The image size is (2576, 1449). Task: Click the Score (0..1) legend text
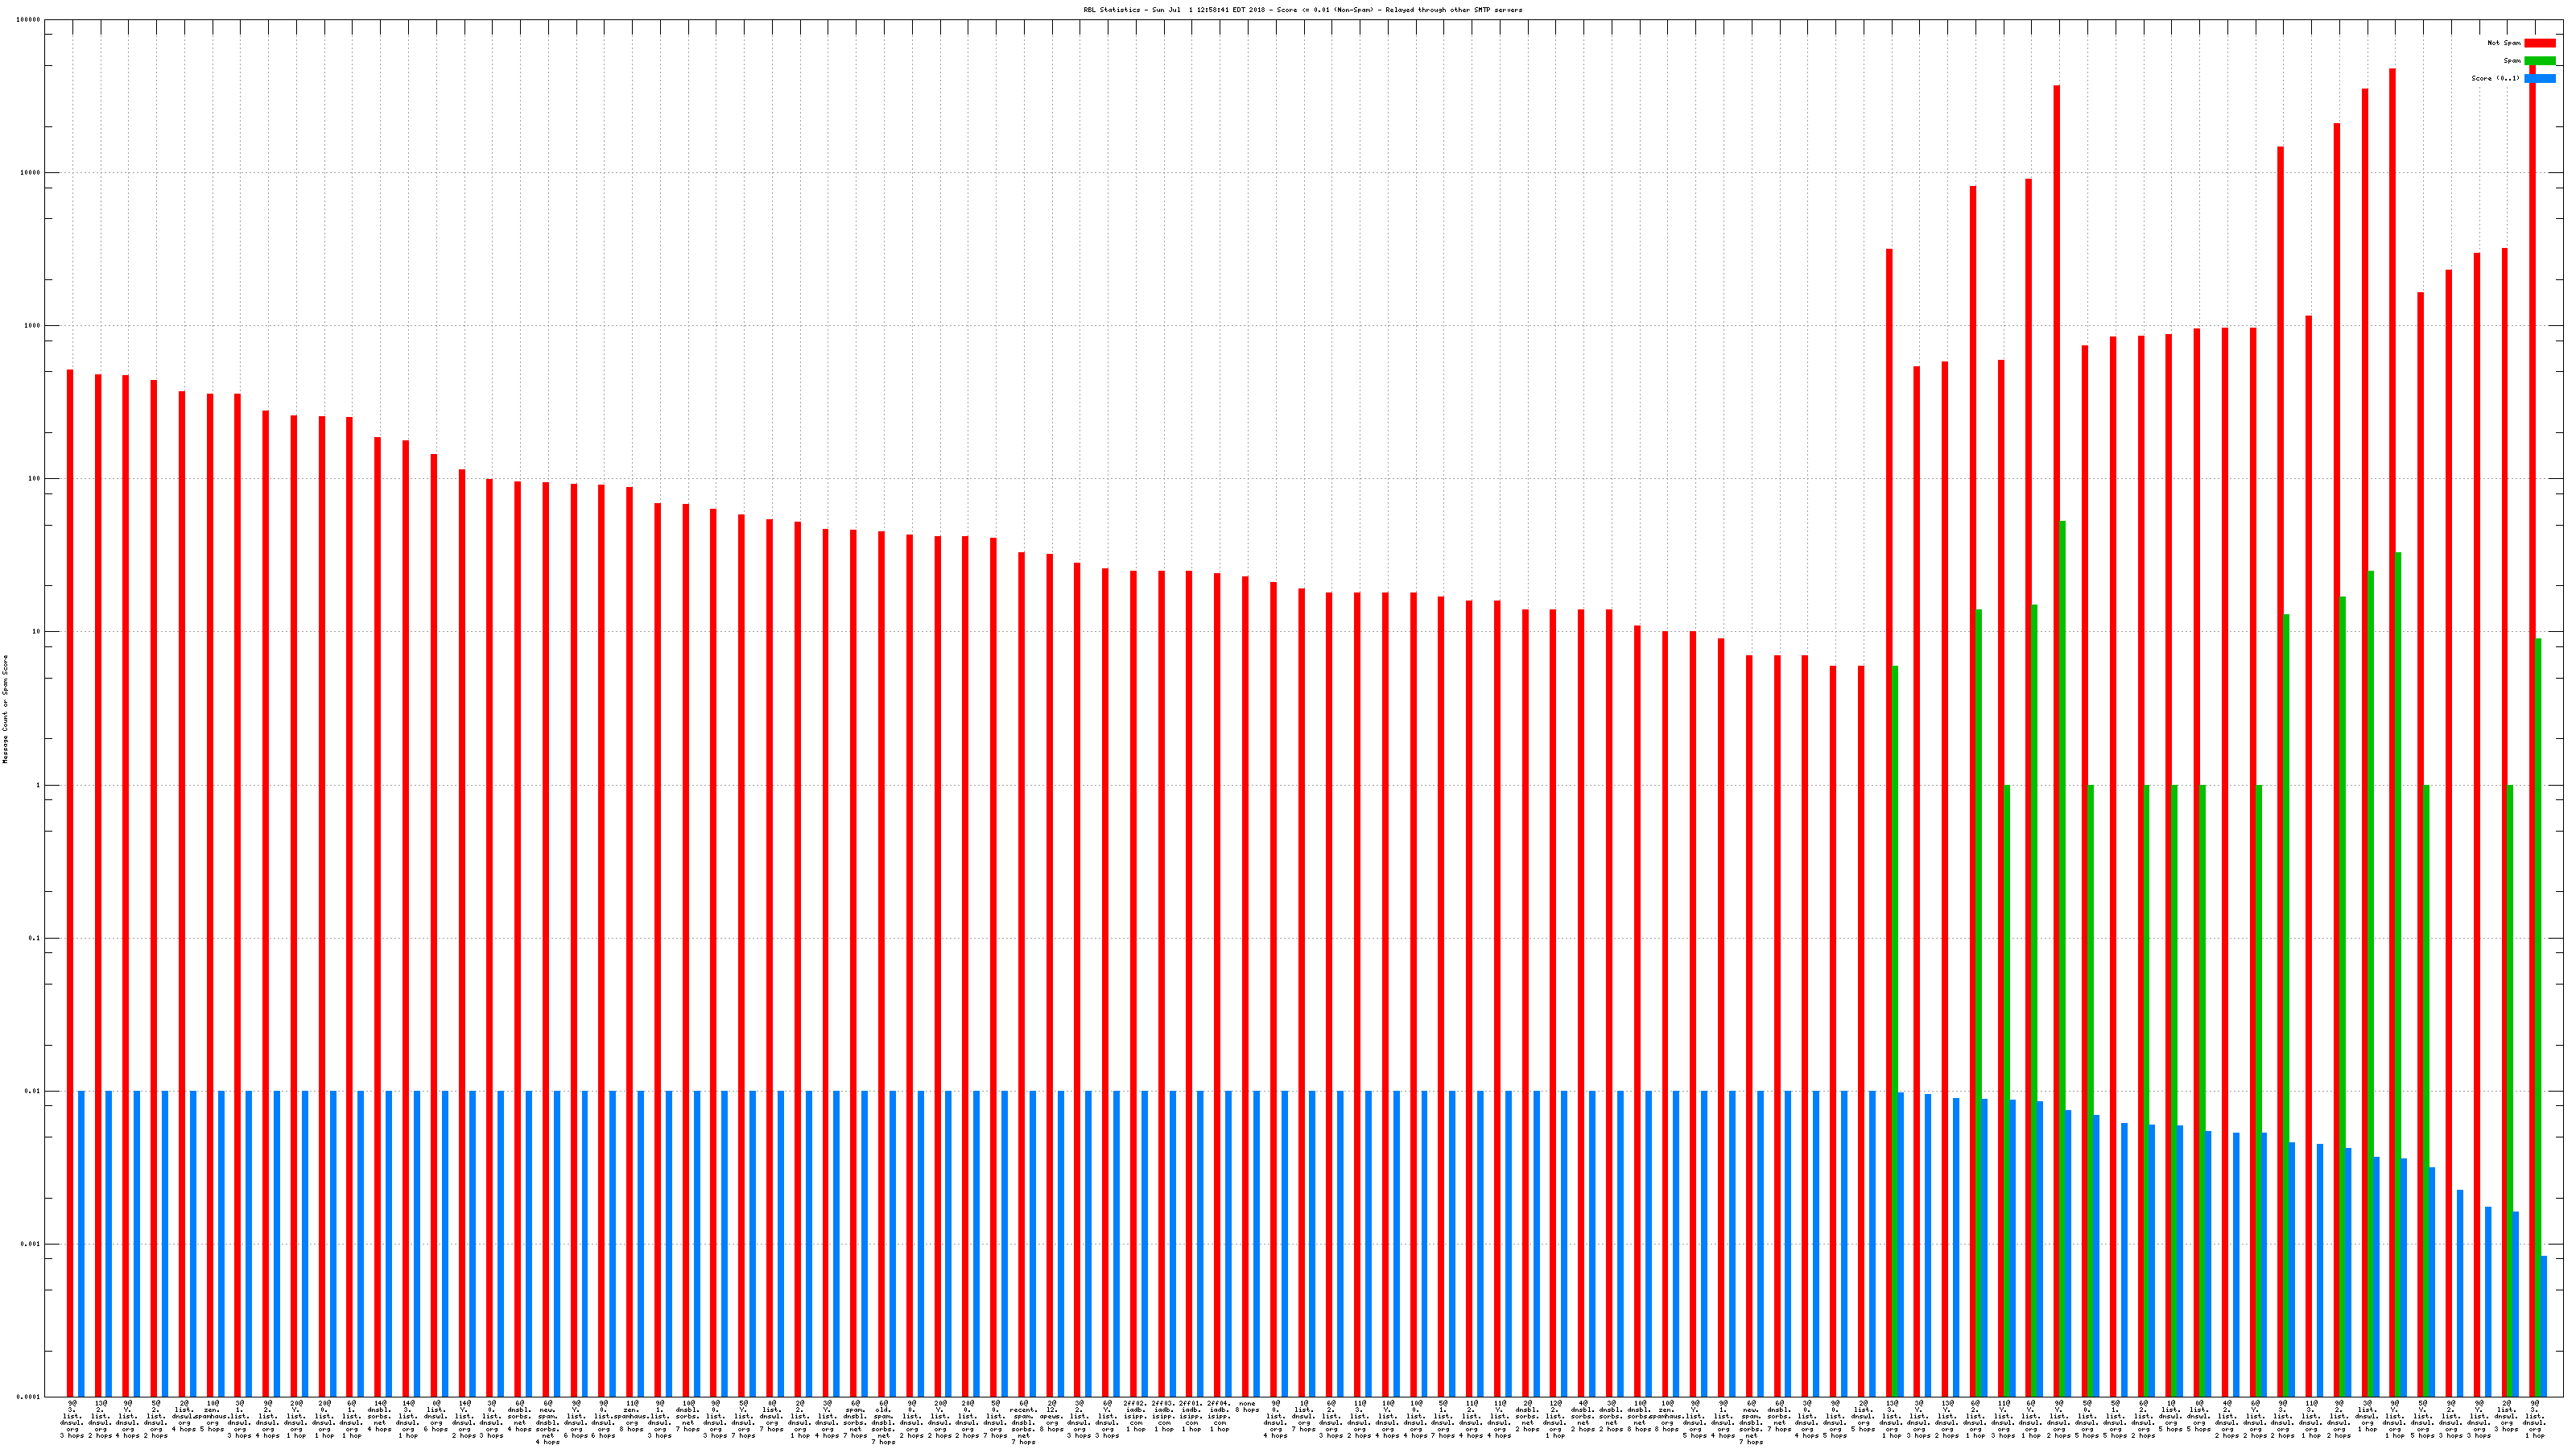tap(2495, 78)
